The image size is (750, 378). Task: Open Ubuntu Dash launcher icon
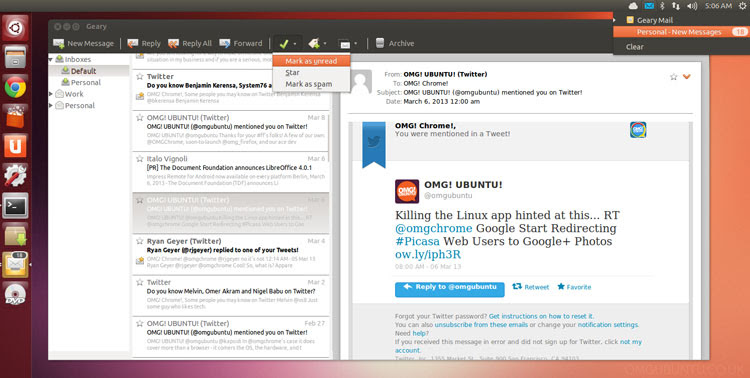[x=15, y=28]
